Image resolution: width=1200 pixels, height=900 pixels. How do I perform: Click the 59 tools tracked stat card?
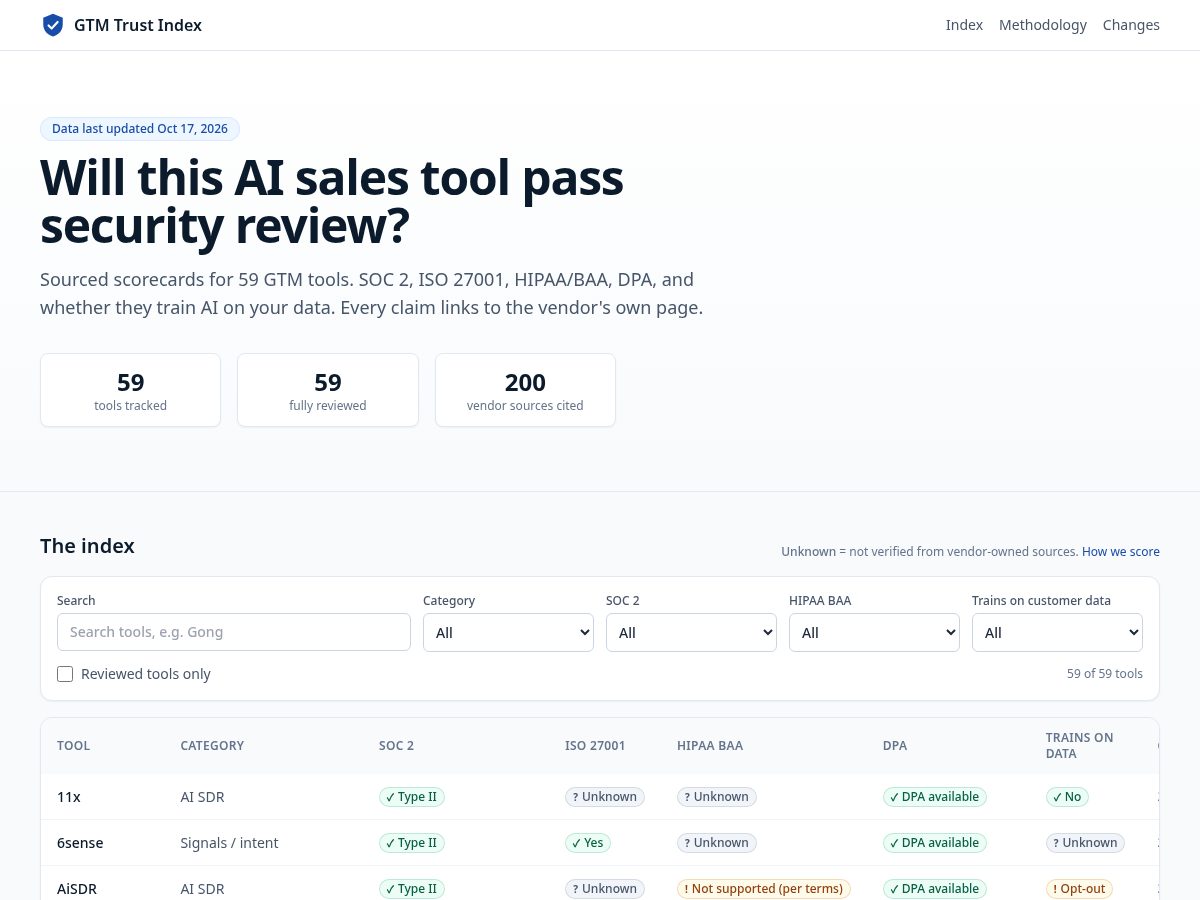point(131,390)
